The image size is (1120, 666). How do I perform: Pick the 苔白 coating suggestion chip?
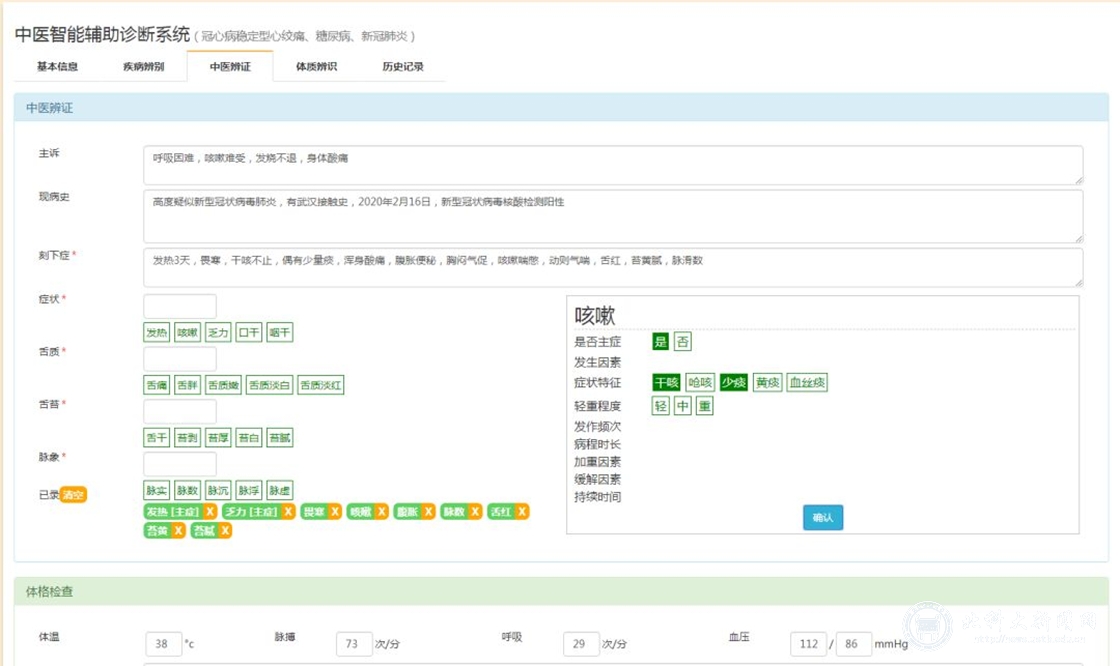pyautogui.click(x=249, y=437)
